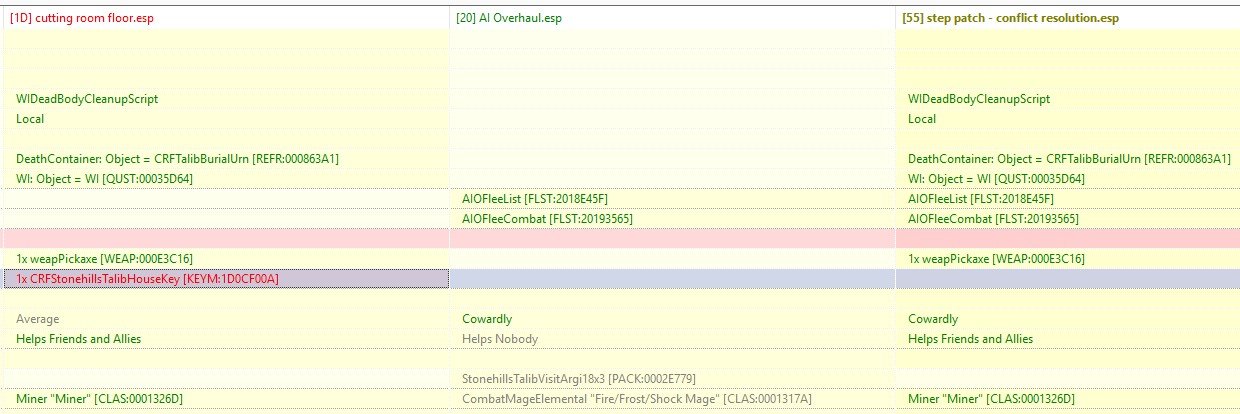Click the Miner class in cutting room floor column

pos(99,399)
